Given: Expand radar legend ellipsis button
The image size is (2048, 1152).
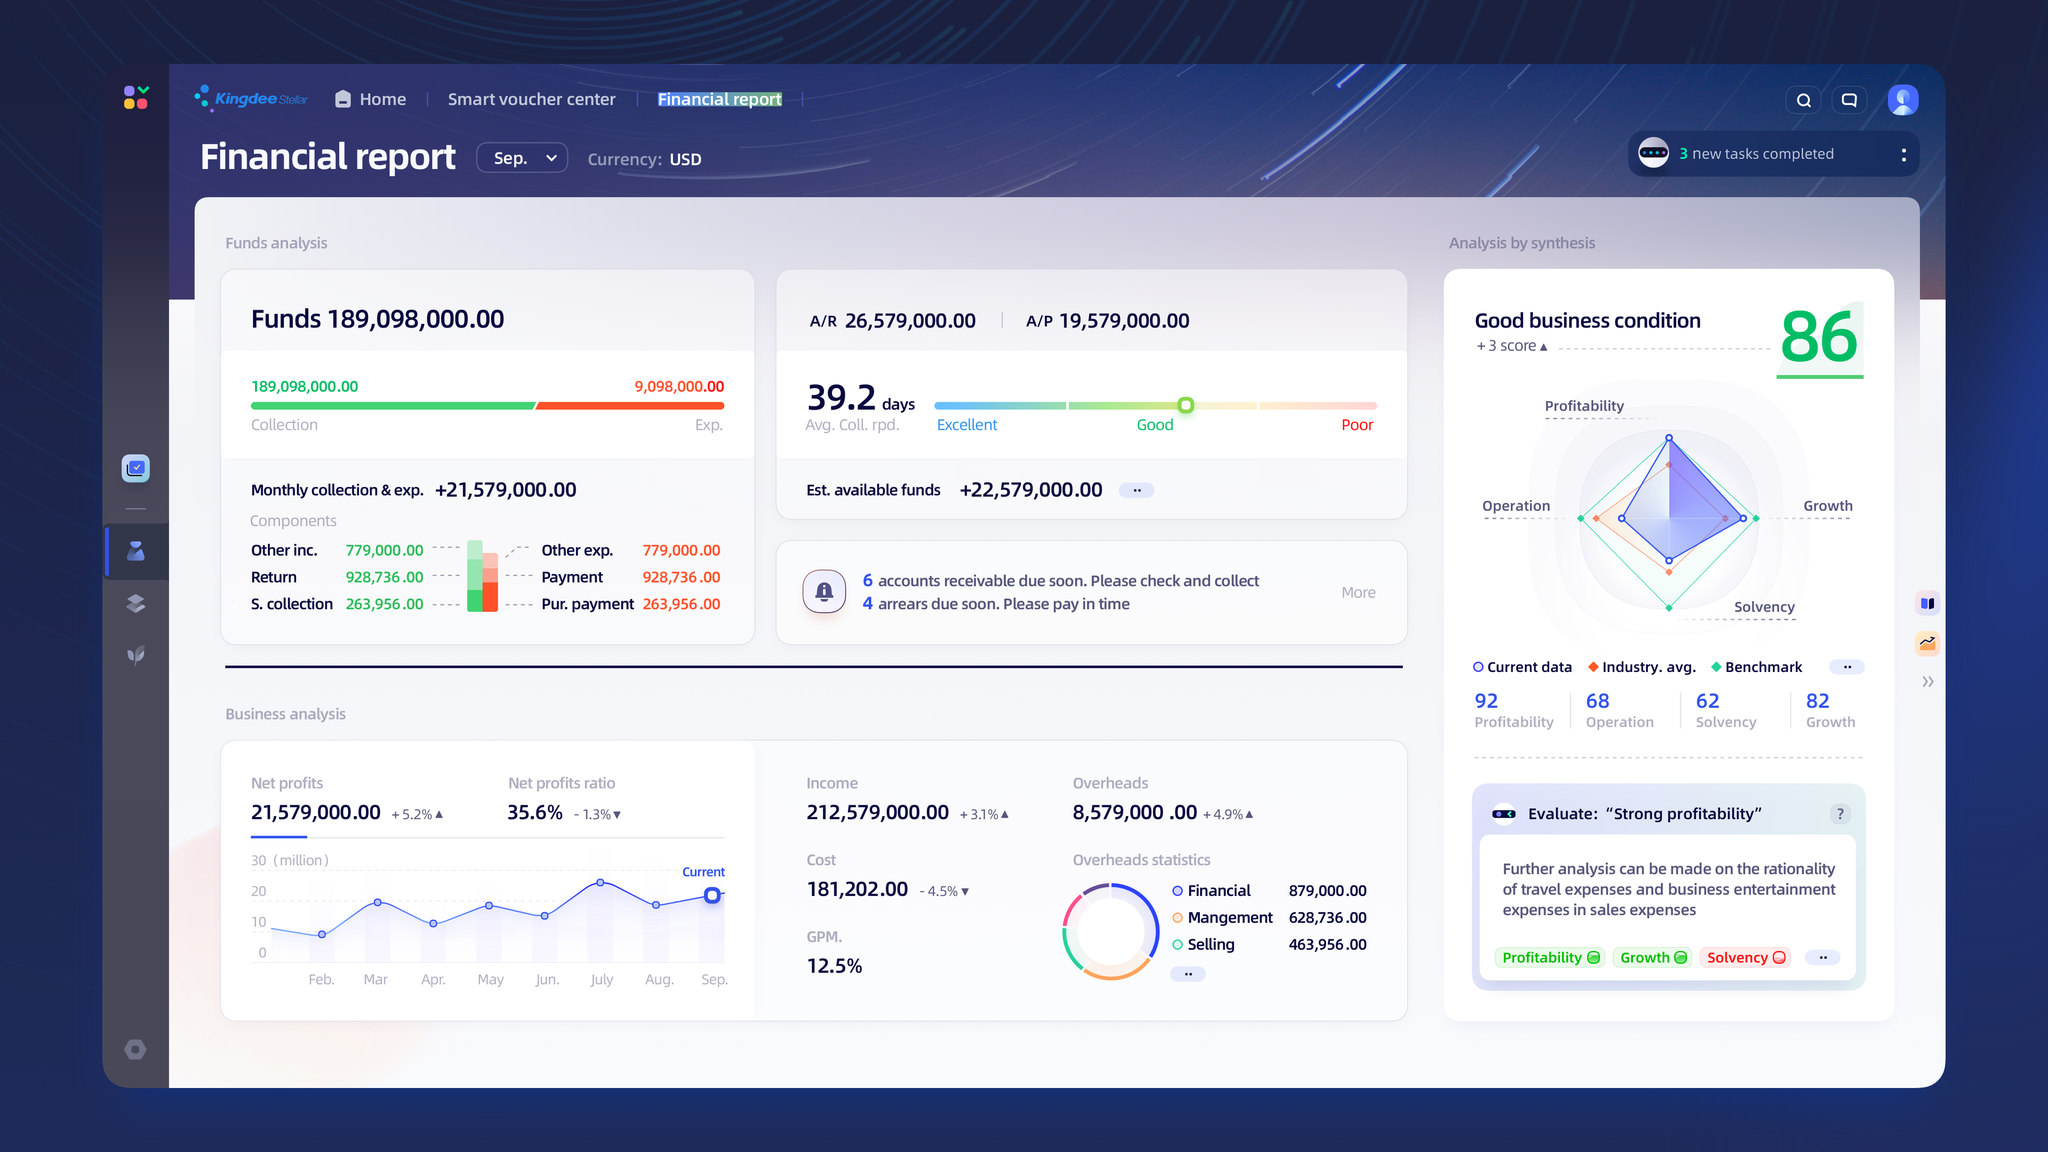Looking at the screenshot, I should coord(1847,667).
